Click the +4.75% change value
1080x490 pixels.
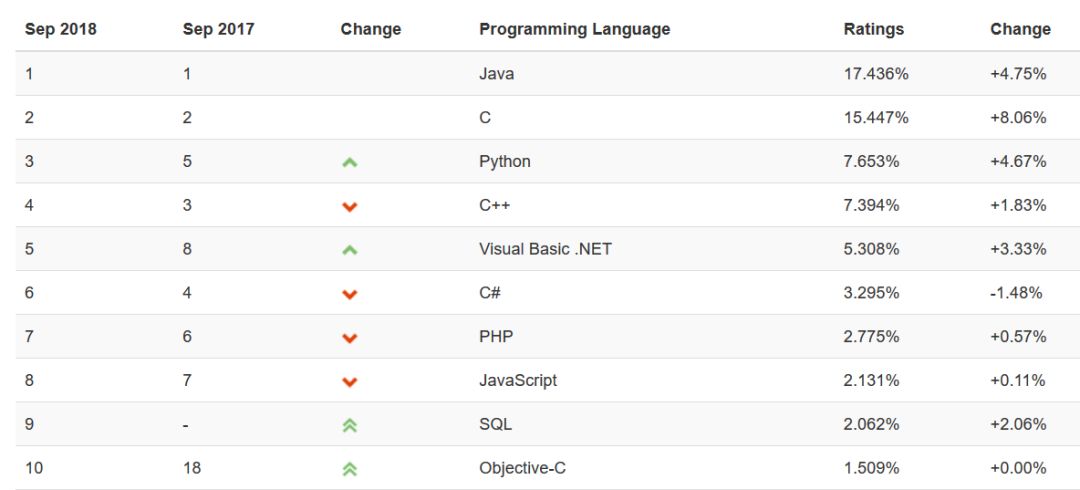point(1018,73)
